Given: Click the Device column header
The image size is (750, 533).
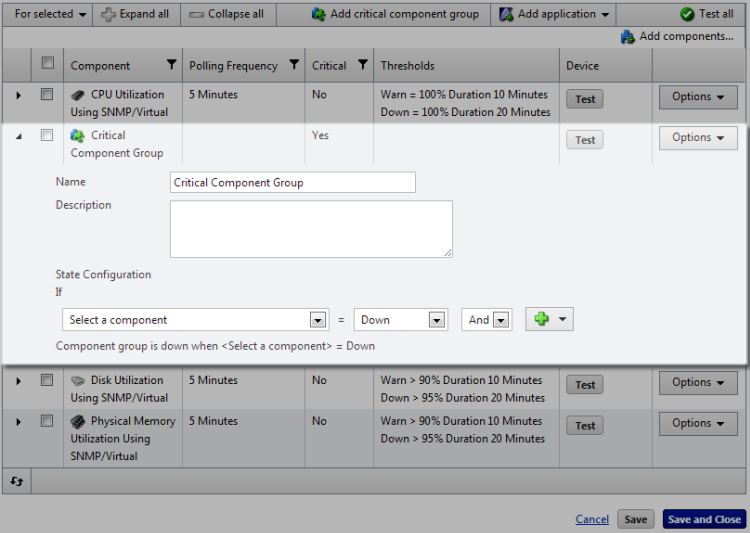Looking at the screenshot, I should pos(582,66).
